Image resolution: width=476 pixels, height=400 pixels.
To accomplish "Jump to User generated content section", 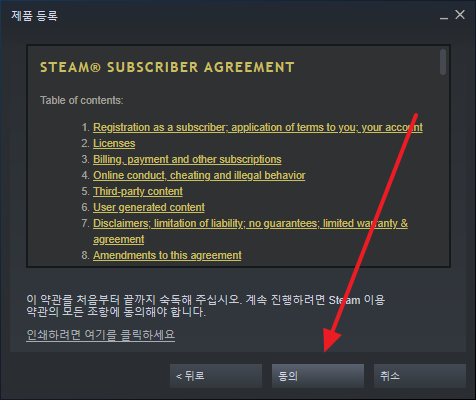I will (x=149, y=207).
